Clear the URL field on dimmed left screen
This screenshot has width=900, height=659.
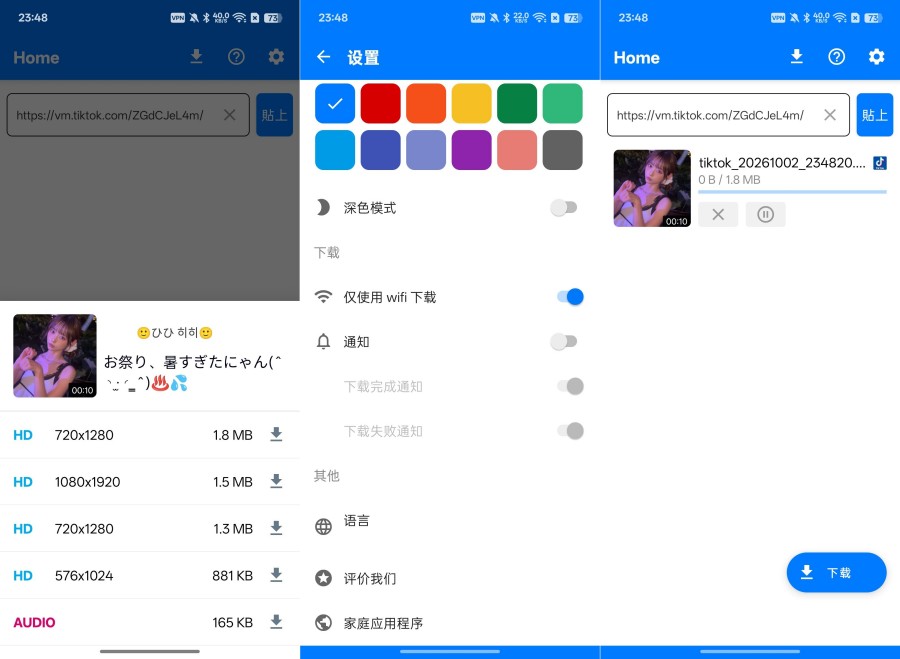(x=230, y=115)
